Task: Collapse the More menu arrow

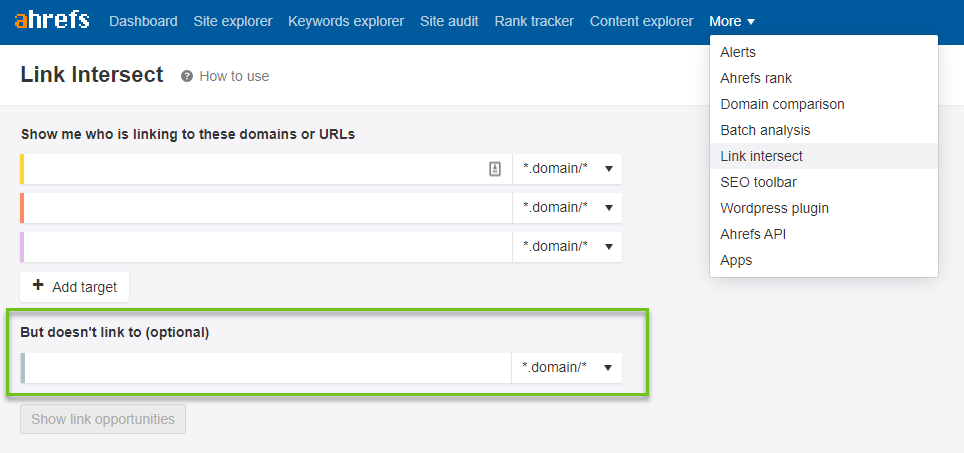Action: tap(751, 22)
